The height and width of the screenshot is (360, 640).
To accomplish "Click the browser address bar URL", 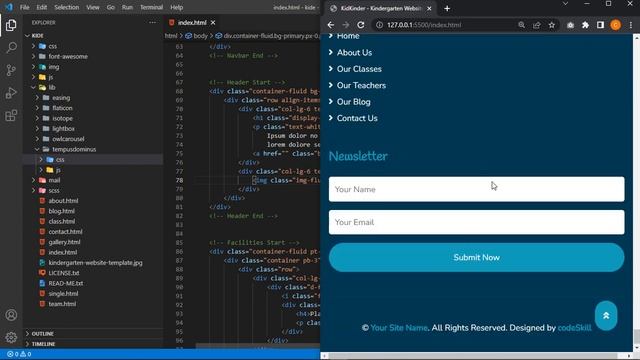I will tap(424, 25).
